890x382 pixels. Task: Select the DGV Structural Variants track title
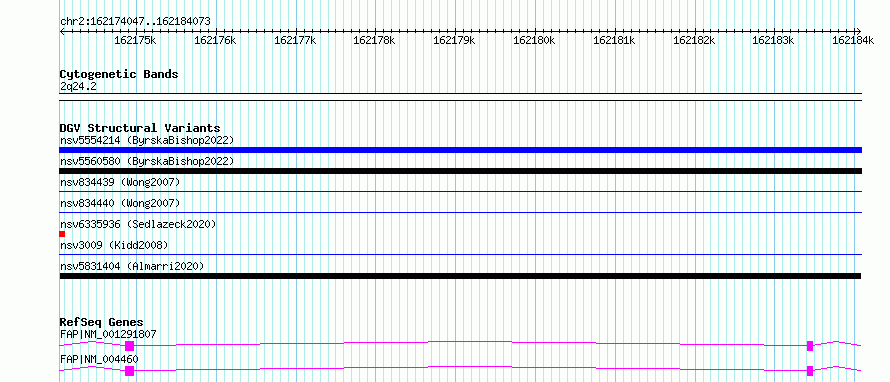pos(140,128)
